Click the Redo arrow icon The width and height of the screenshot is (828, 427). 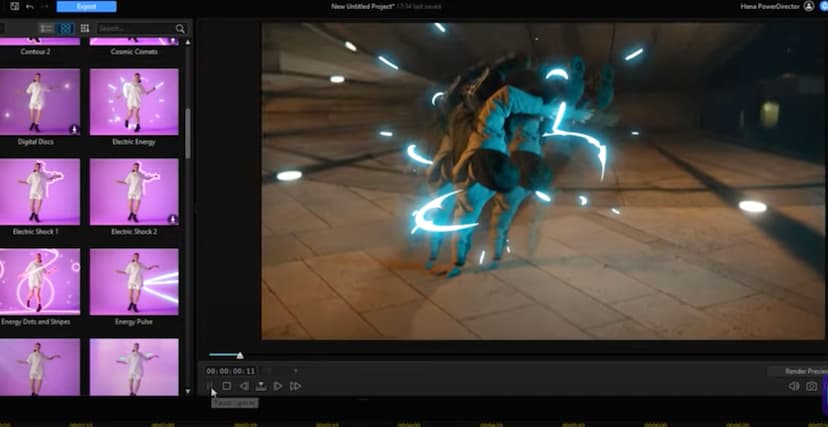pos(45,6)
